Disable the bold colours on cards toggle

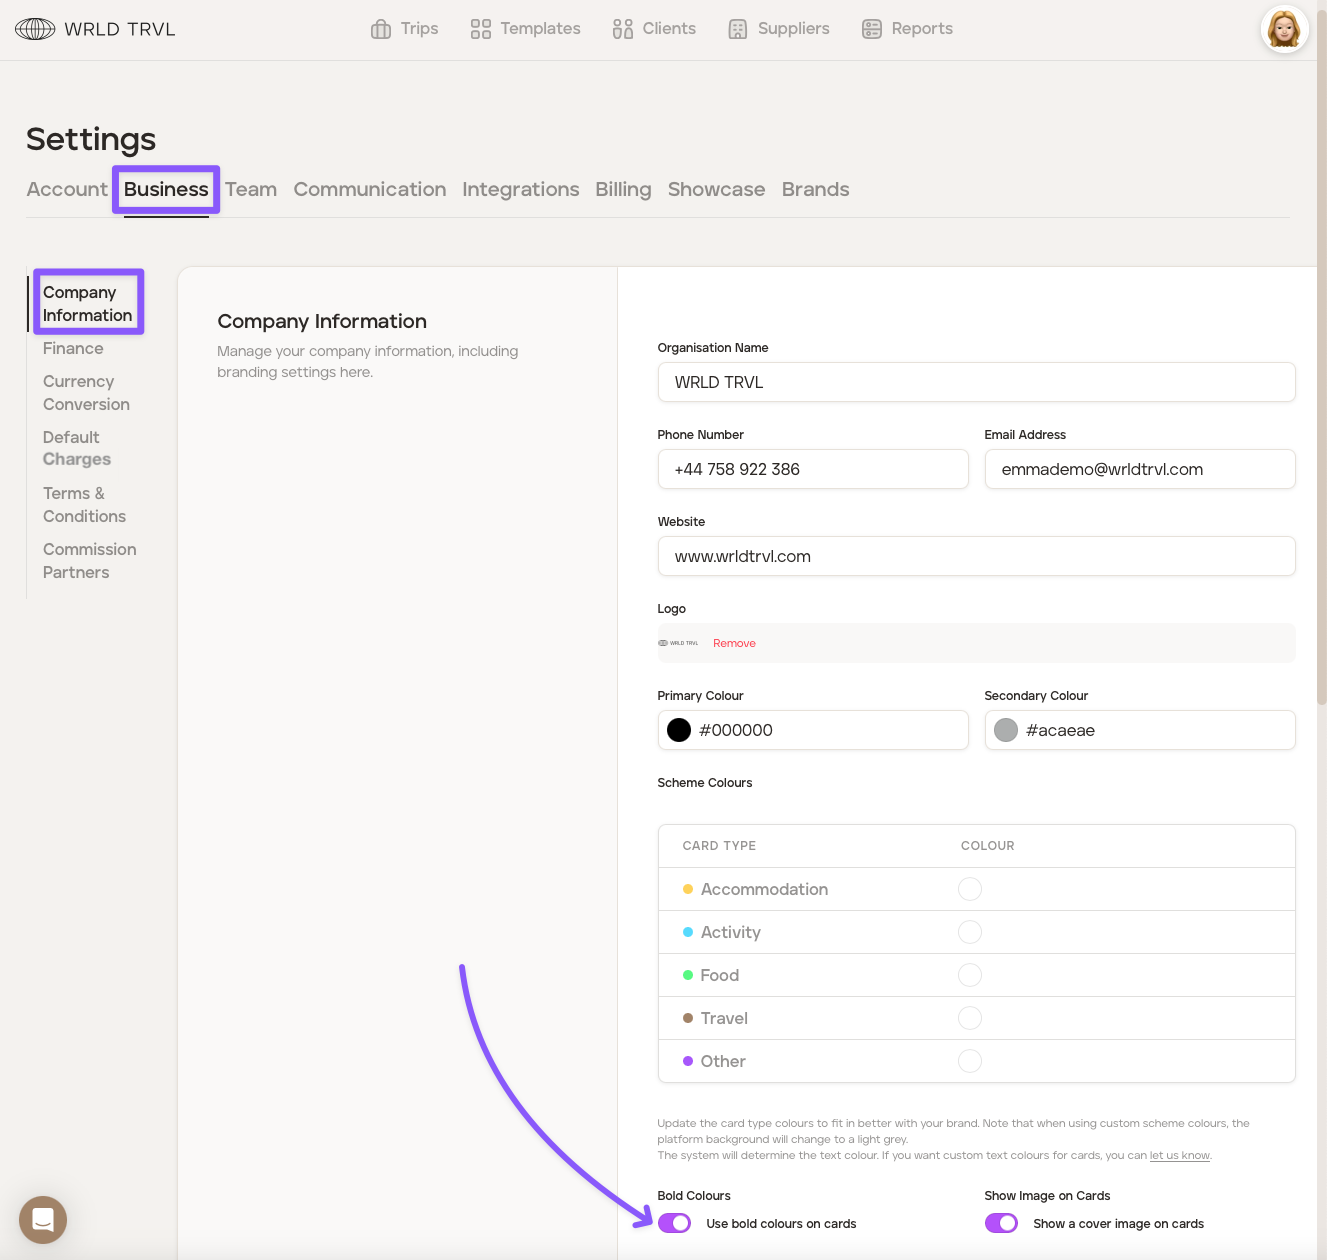(x=675, y=1223)
